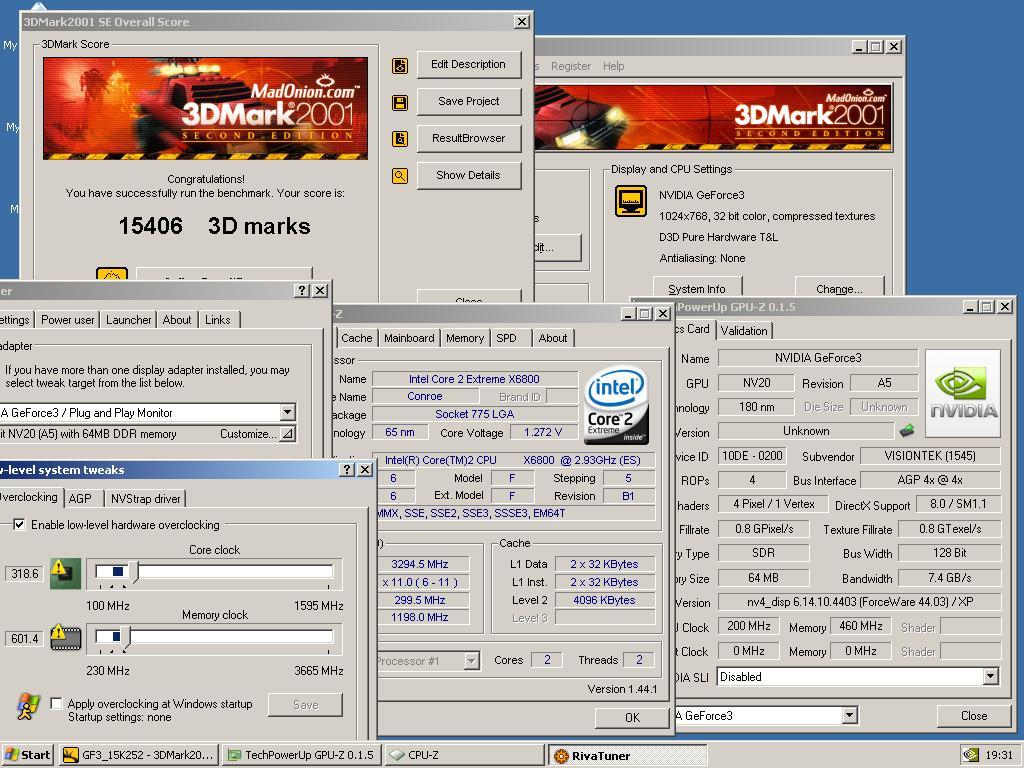Switch to CPU-Z taskbar button
The width and height of the screenshot is (1024, 768).
point(464,755)
